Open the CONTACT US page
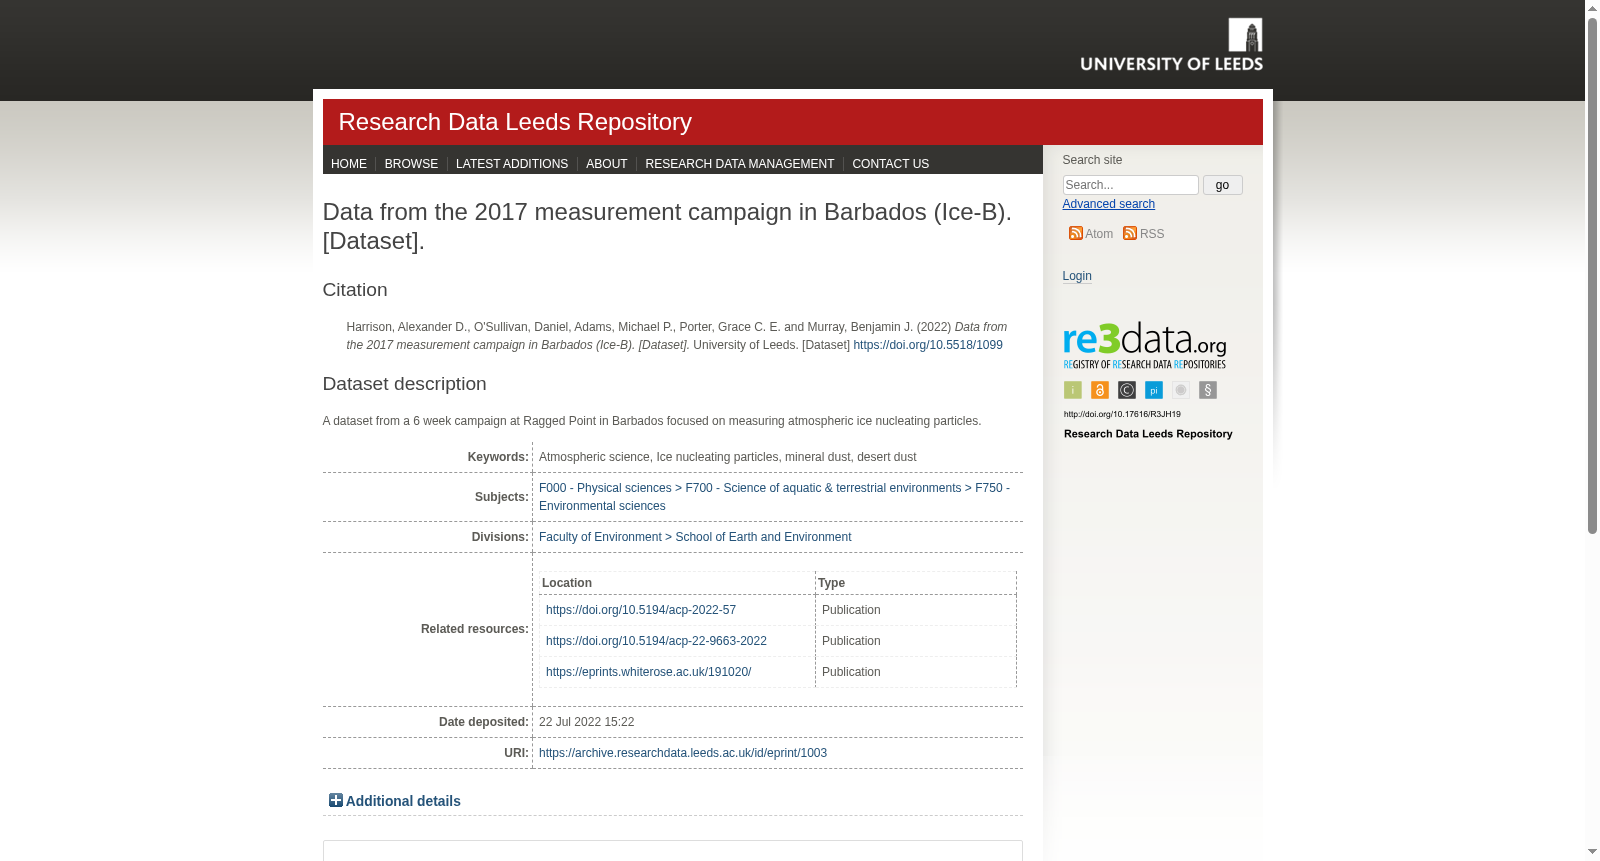 pyautogui.click(x=890, y=164)
